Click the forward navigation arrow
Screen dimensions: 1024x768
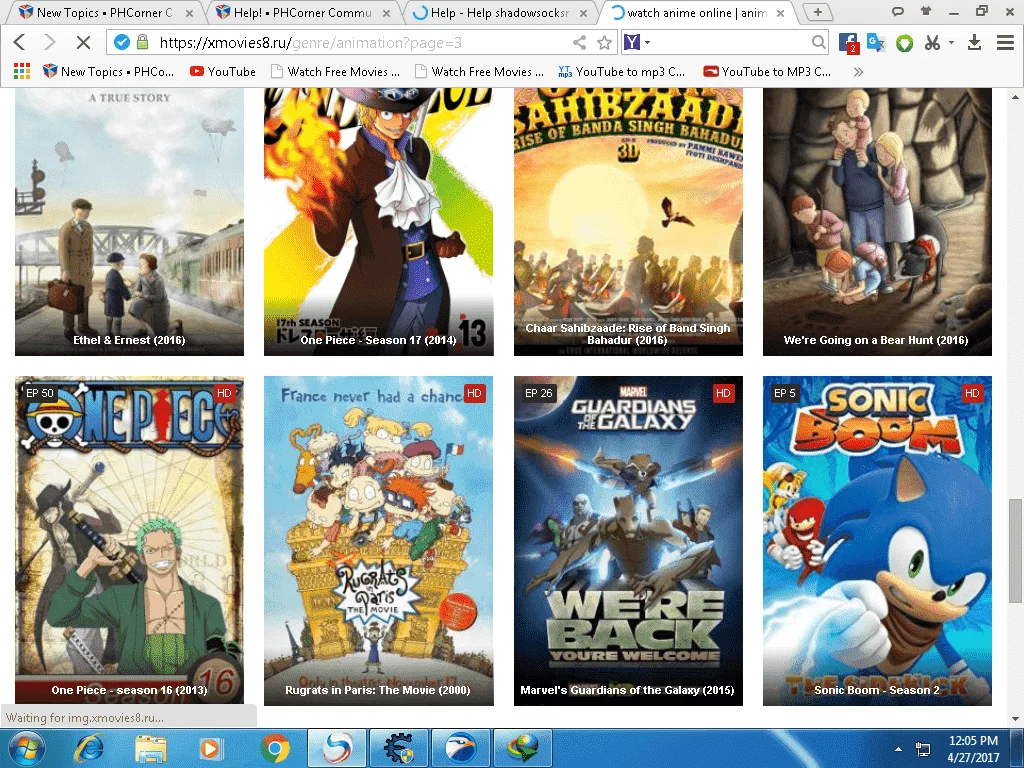(x=50, y=42)
